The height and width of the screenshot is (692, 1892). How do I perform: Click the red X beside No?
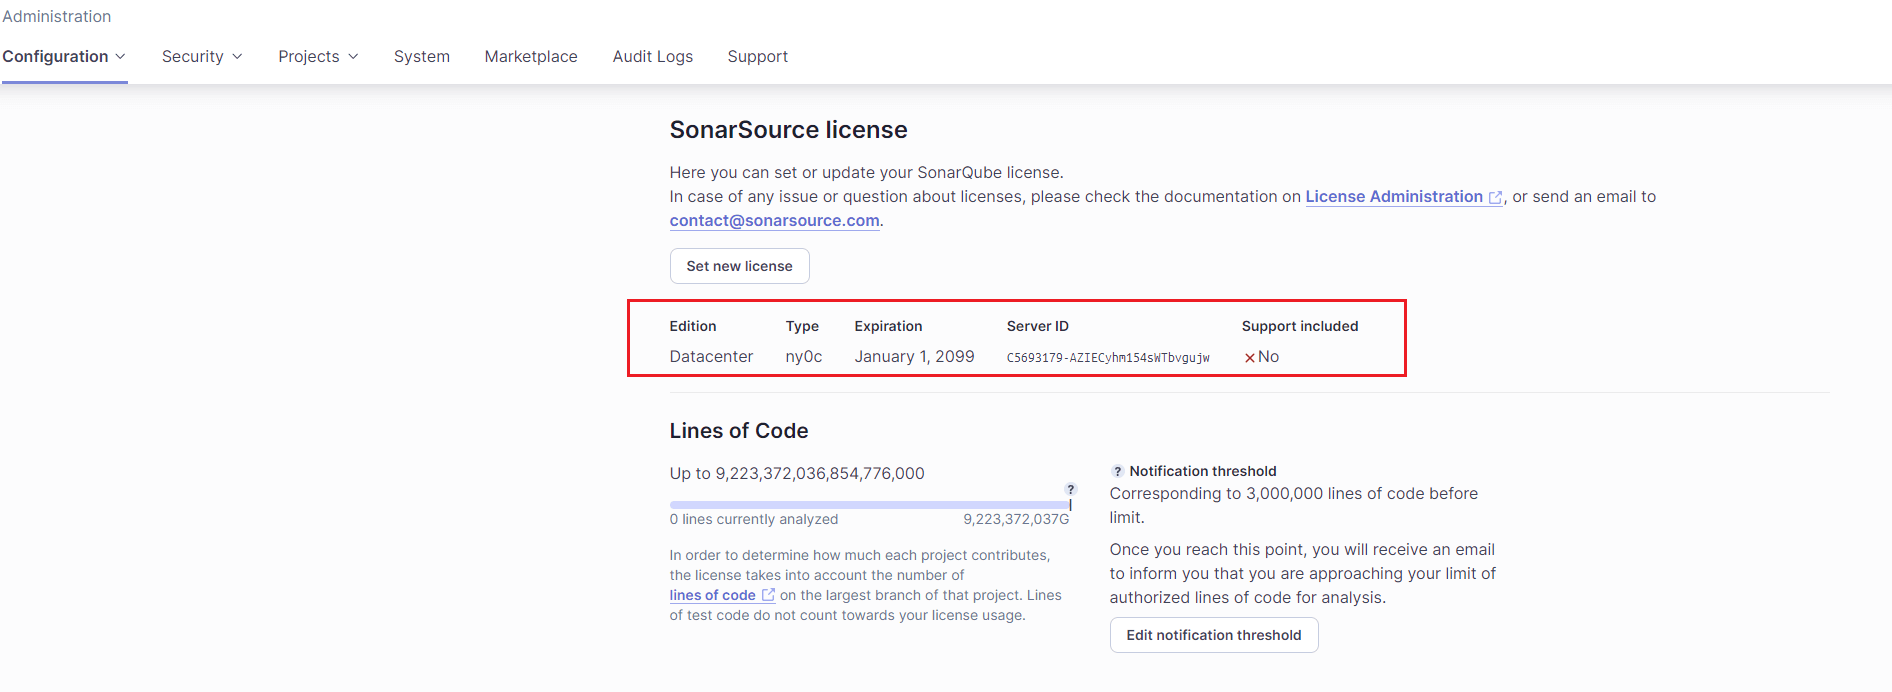point(1249,357)
